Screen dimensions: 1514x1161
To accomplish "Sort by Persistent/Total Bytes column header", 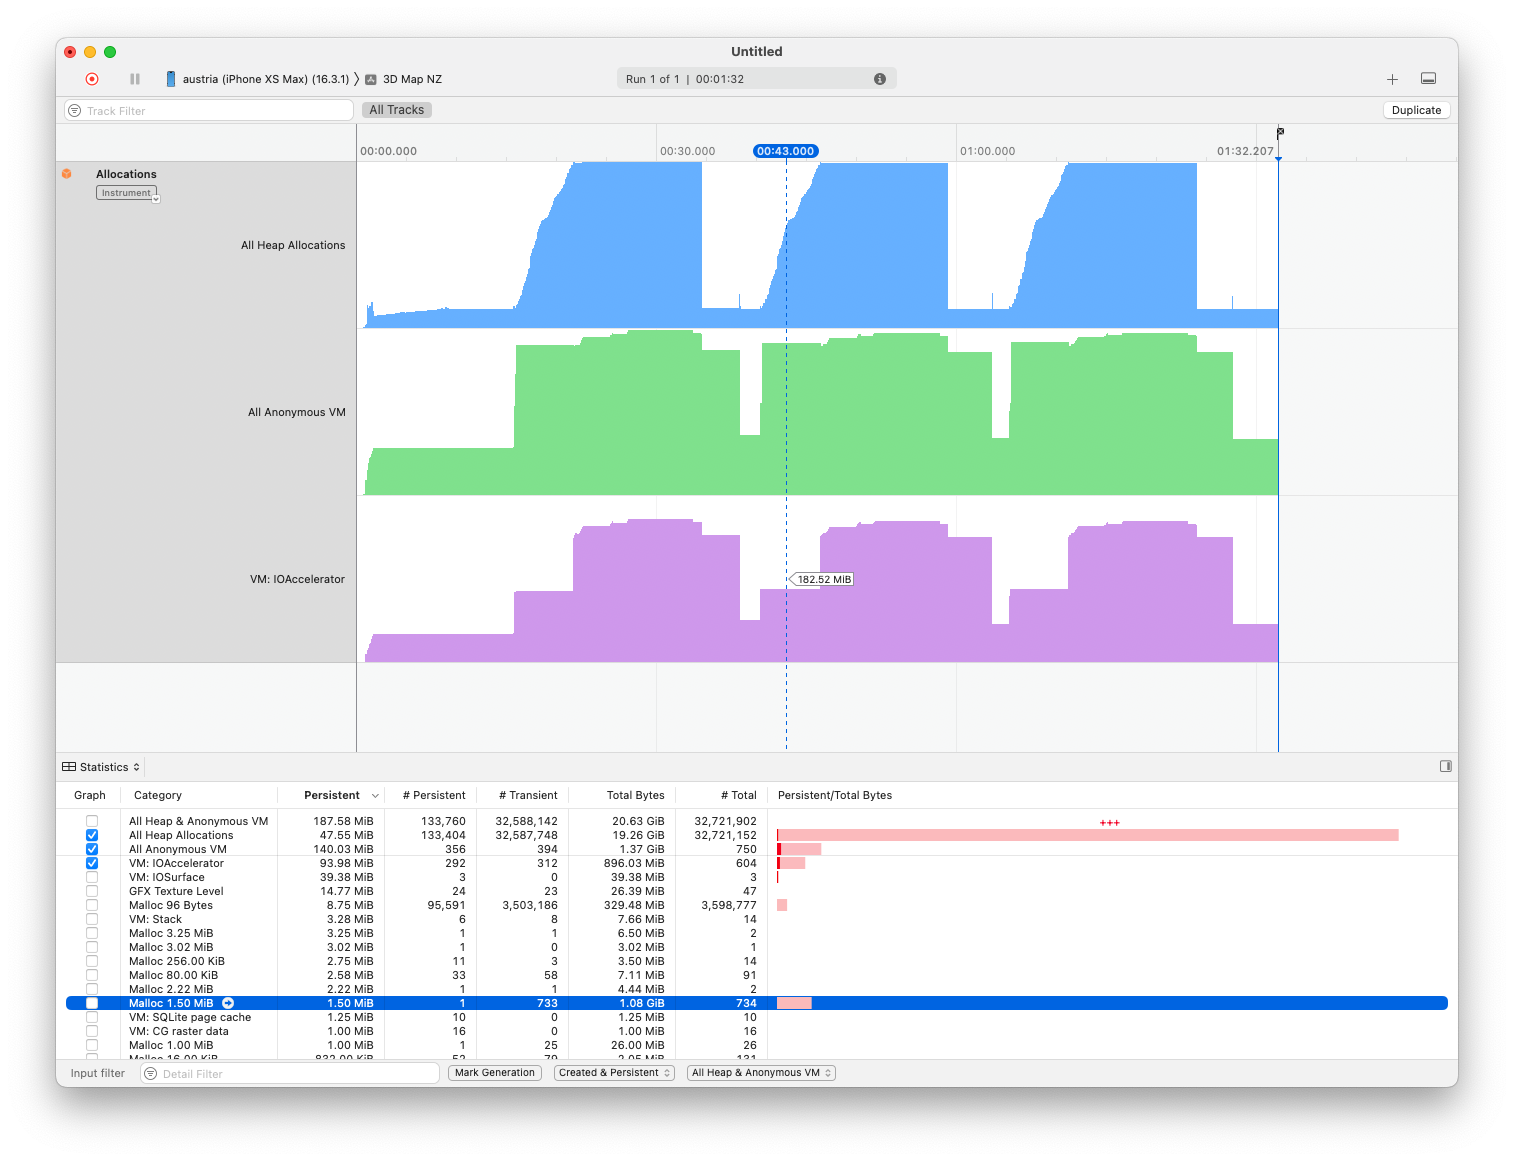I will pos(835,795).
